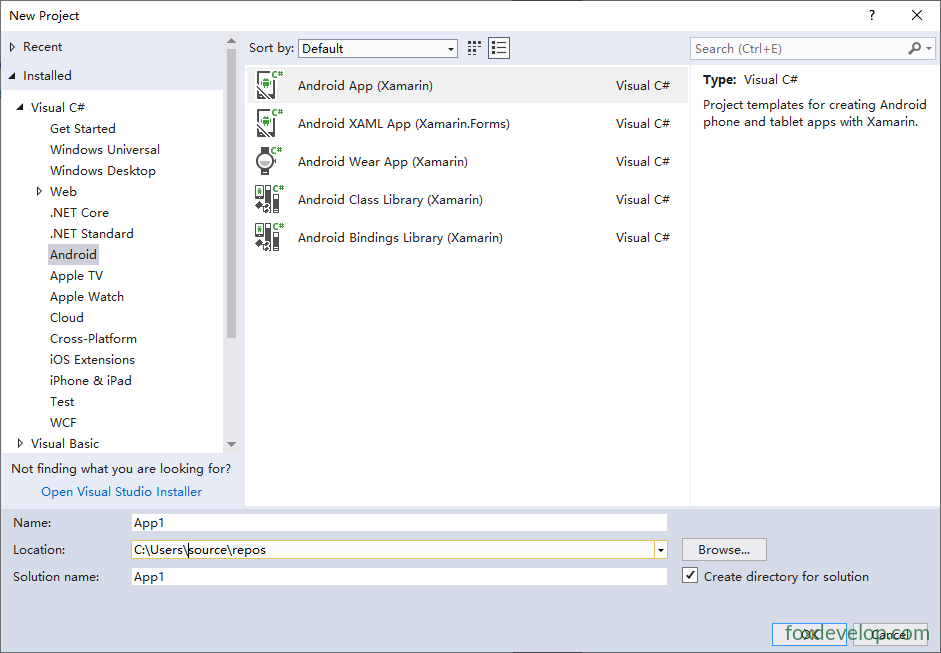Click the Location path field

pyautogui.click(x=392, y=550)
